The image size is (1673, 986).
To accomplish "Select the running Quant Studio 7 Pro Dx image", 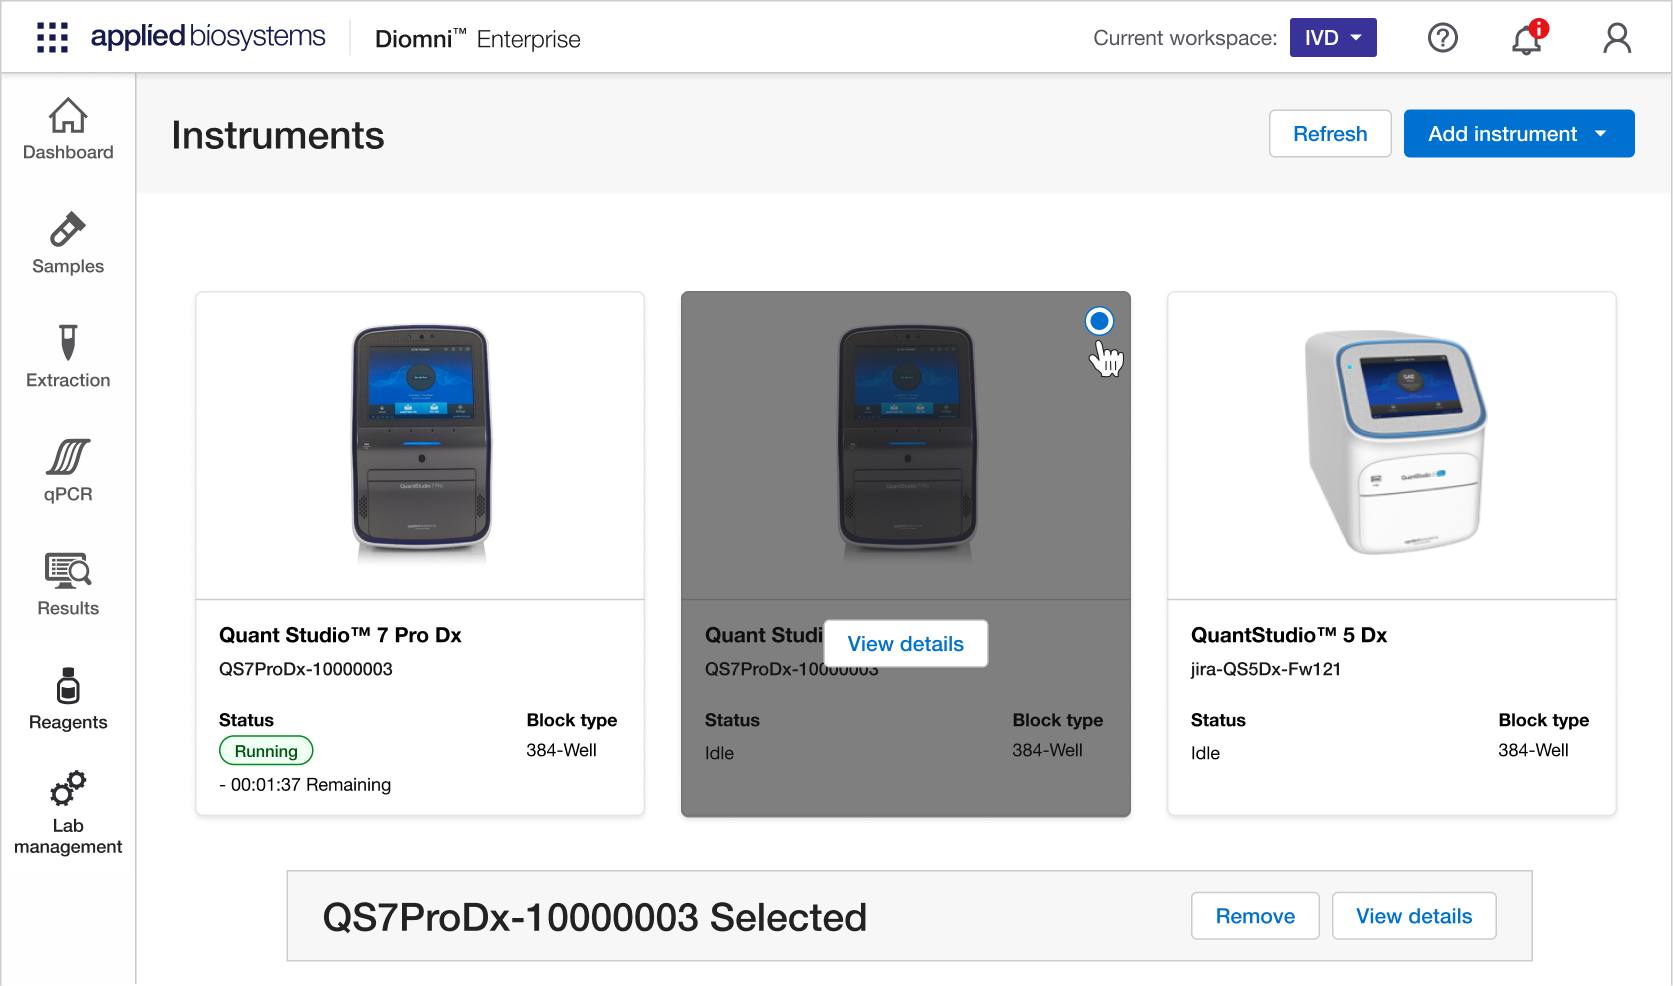I will coord(421,442).
